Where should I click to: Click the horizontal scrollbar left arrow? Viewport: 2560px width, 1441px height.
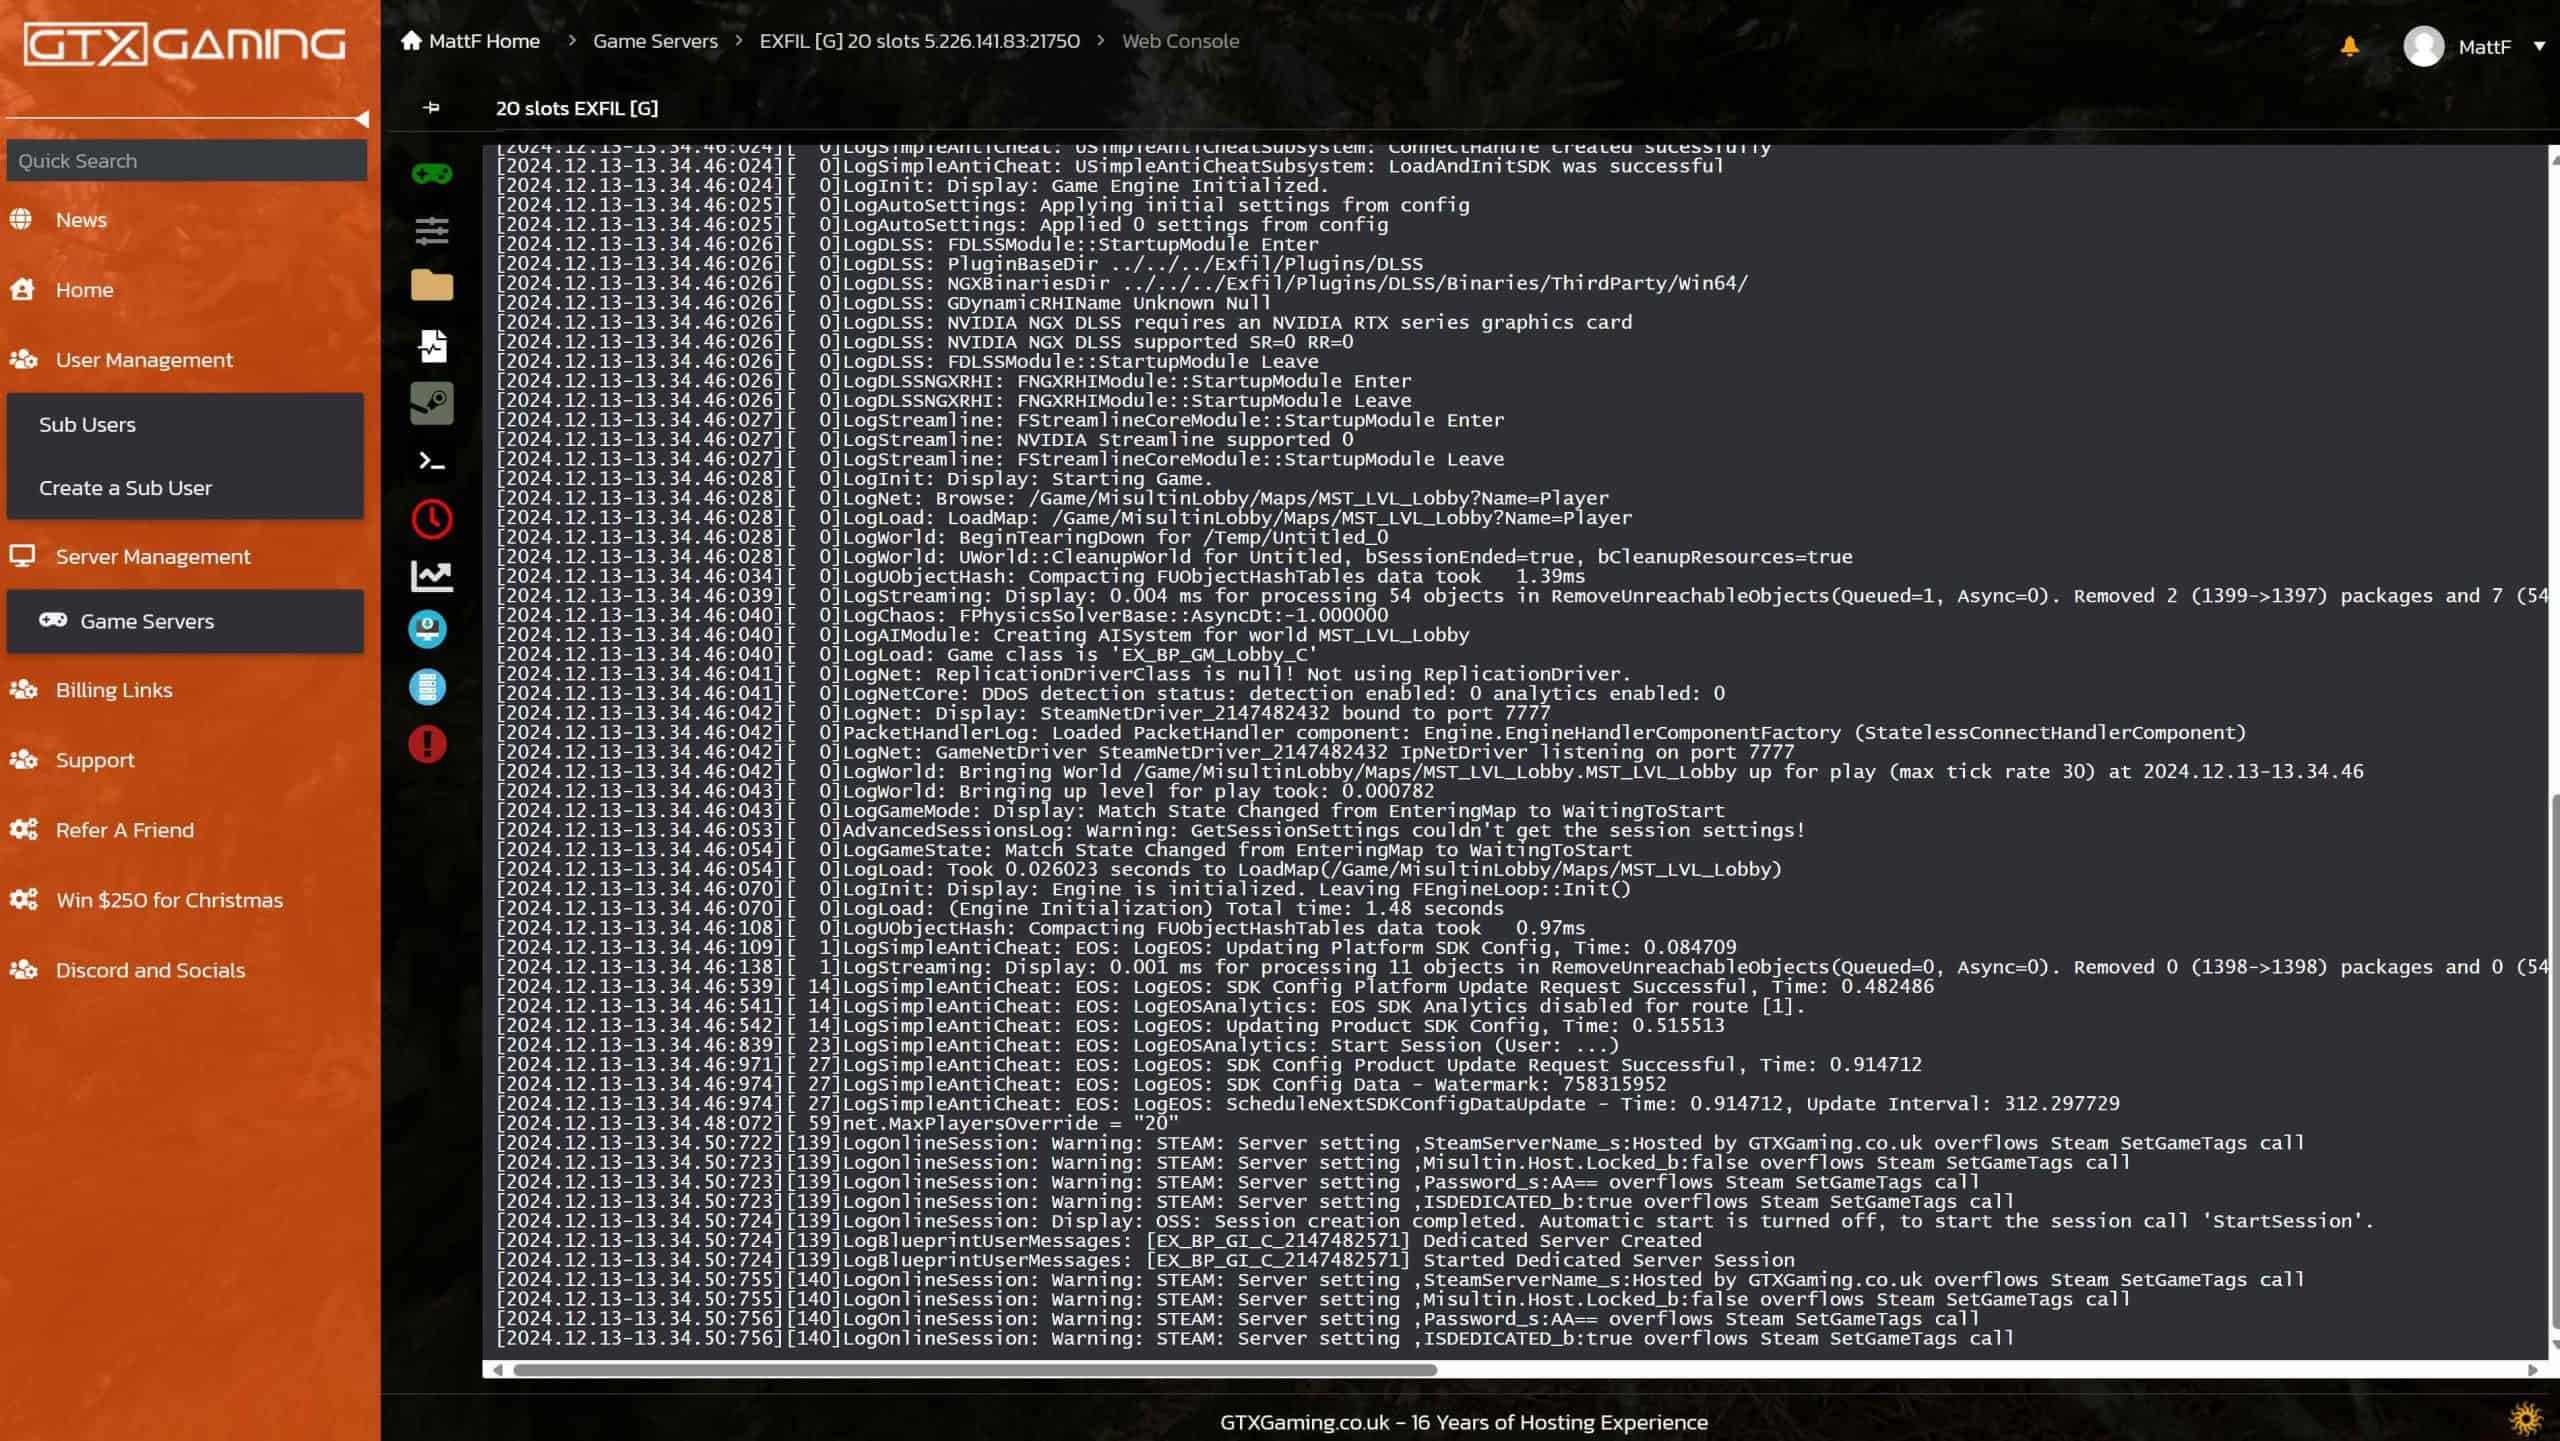[x=498, y=1370]
